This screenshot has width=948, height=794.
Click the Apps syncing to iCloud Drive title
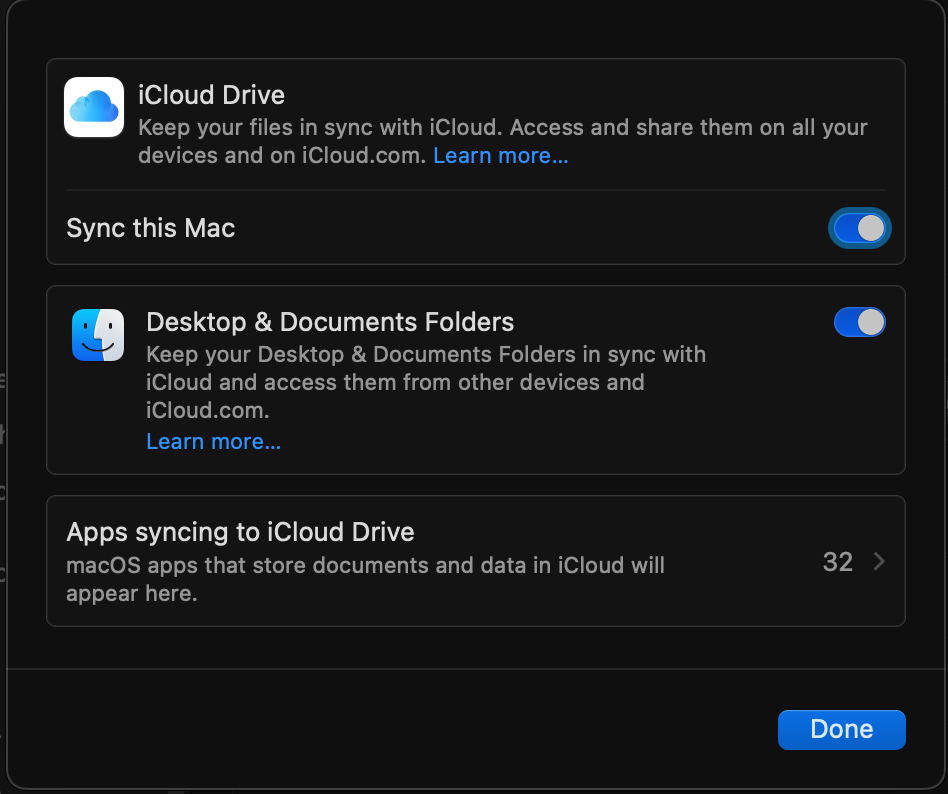click(x=240, y=532)
